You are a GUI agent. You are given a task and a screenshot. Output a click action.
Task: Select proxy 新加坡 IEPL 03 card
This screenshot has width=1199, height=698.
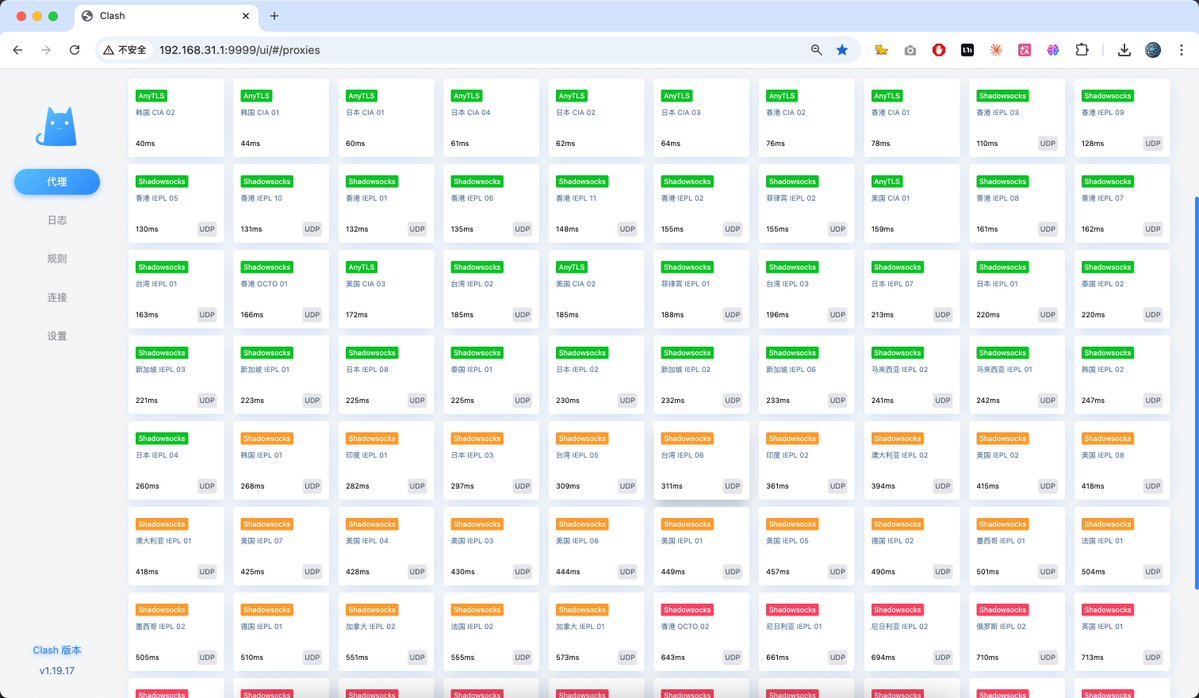click(176, 375)
